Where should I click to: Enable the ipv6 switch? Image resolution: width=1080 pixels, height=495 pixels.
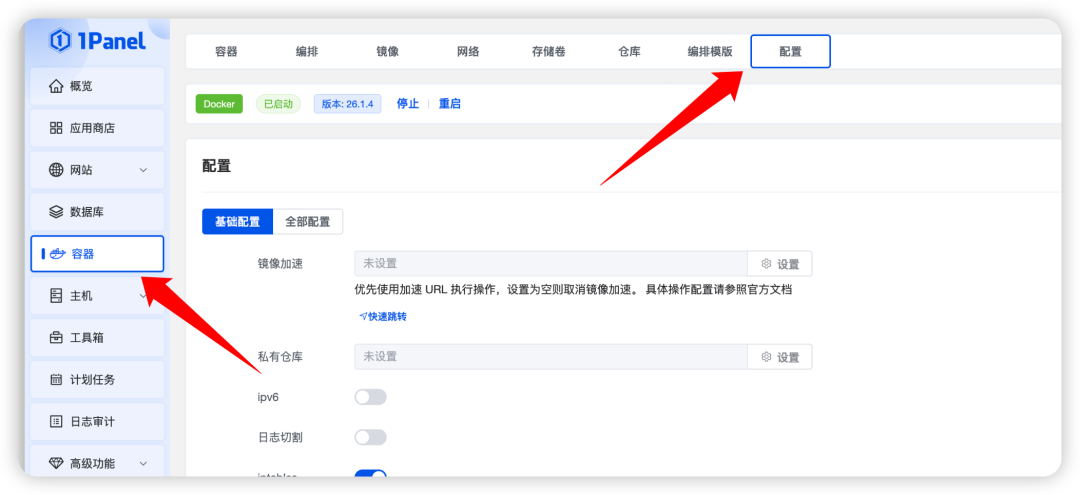(x=371, y=397)
